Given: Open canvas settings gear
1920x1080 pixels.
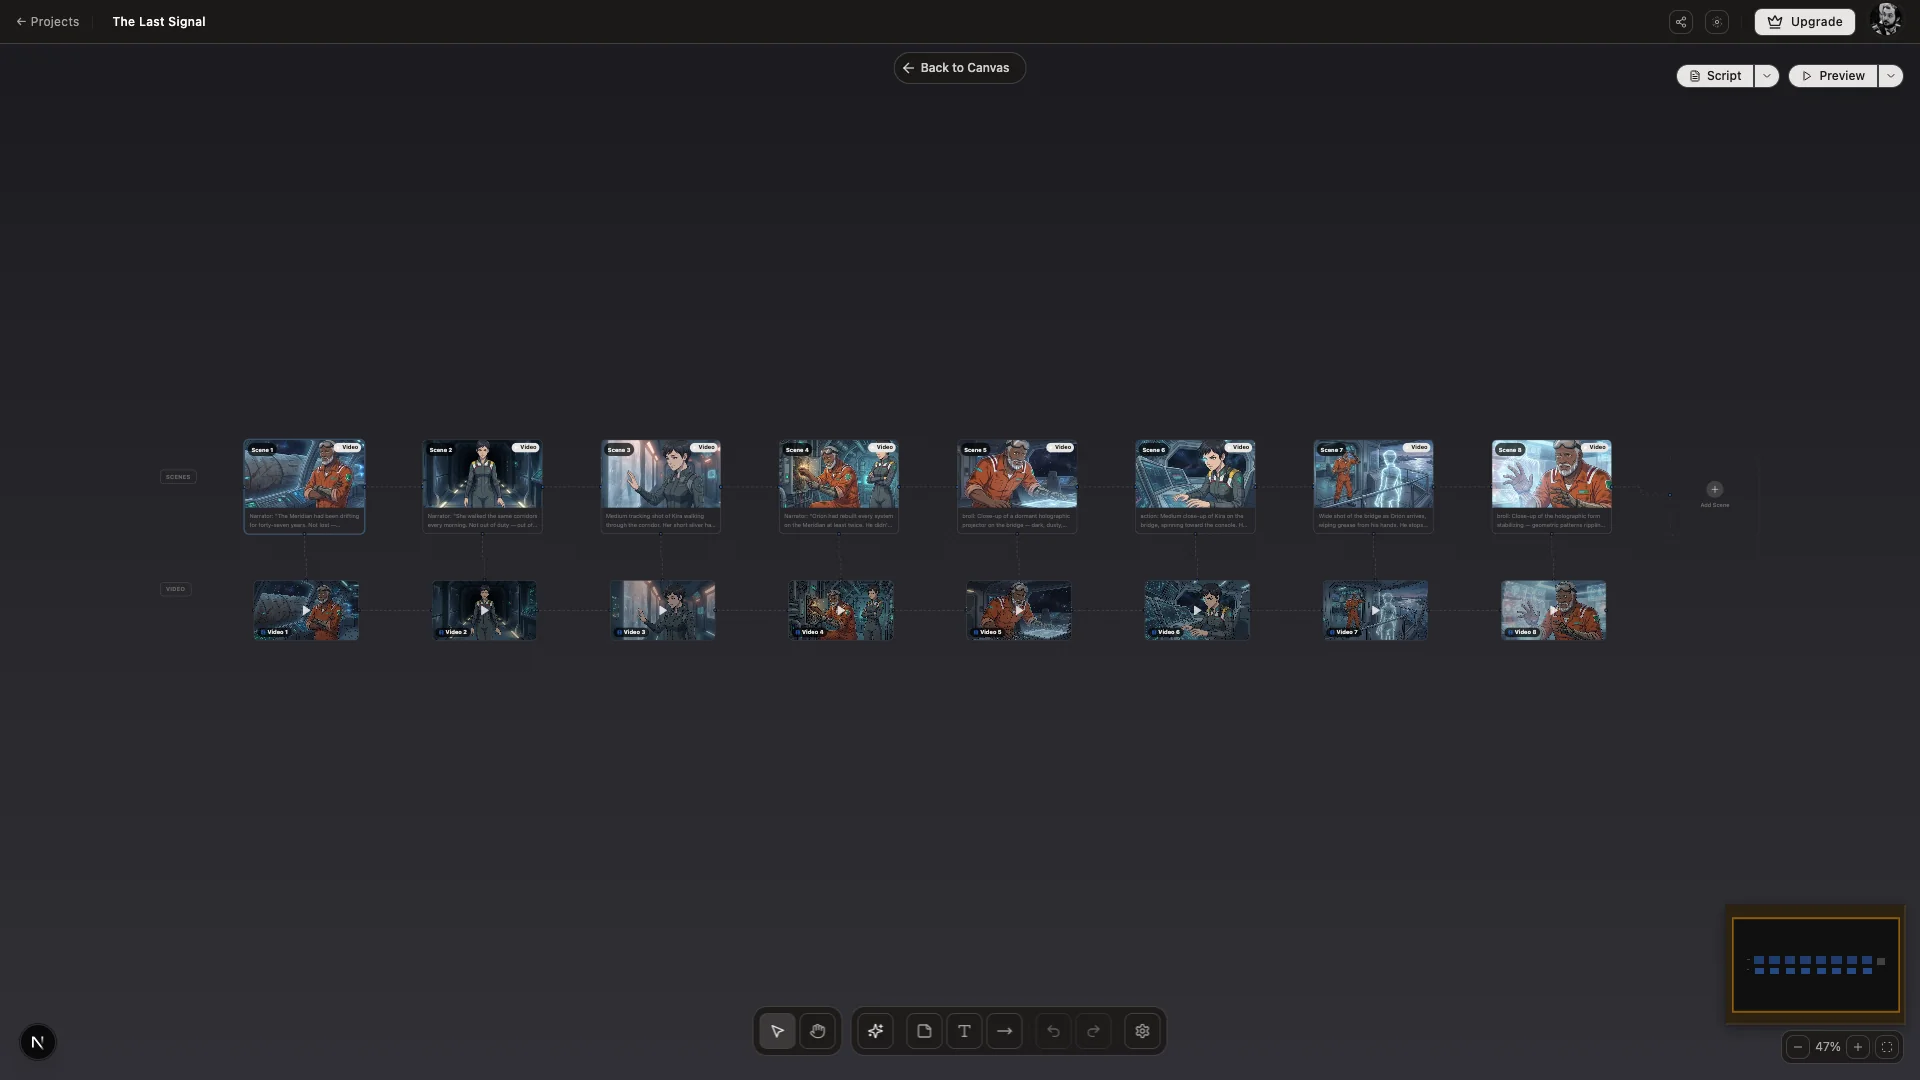Looking at the screenshot, I should [1142, 1031].
